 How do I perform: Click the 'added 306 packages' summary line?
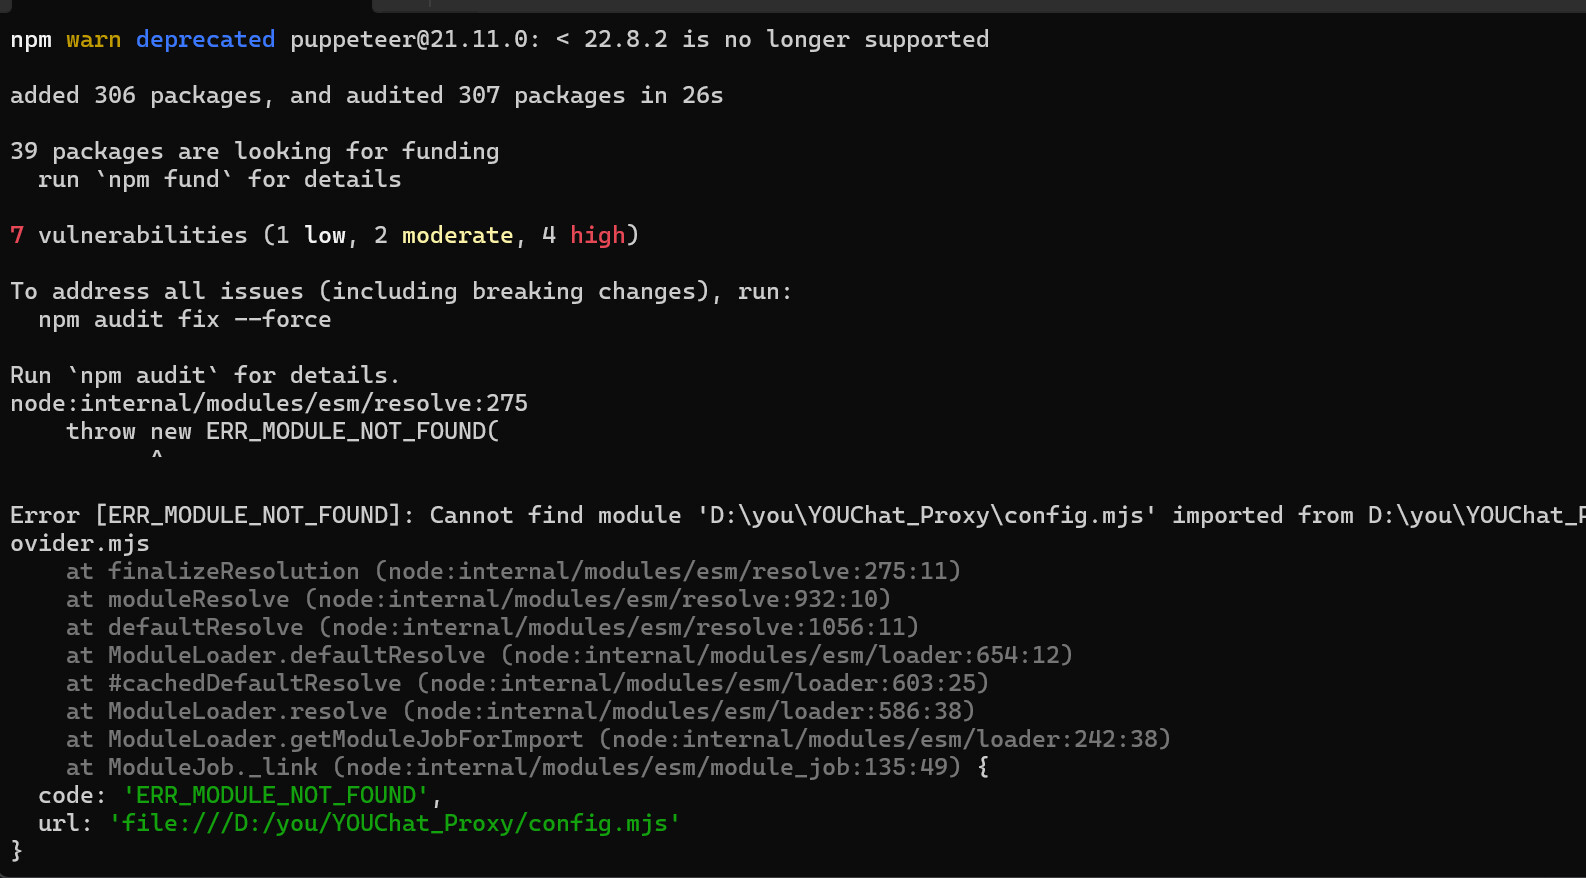click(x=366, y=95)
